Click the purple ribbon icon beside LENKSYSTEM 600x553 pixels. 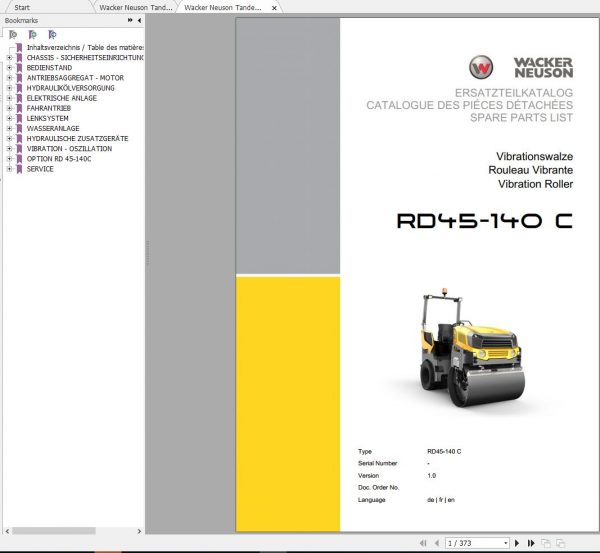19,119
